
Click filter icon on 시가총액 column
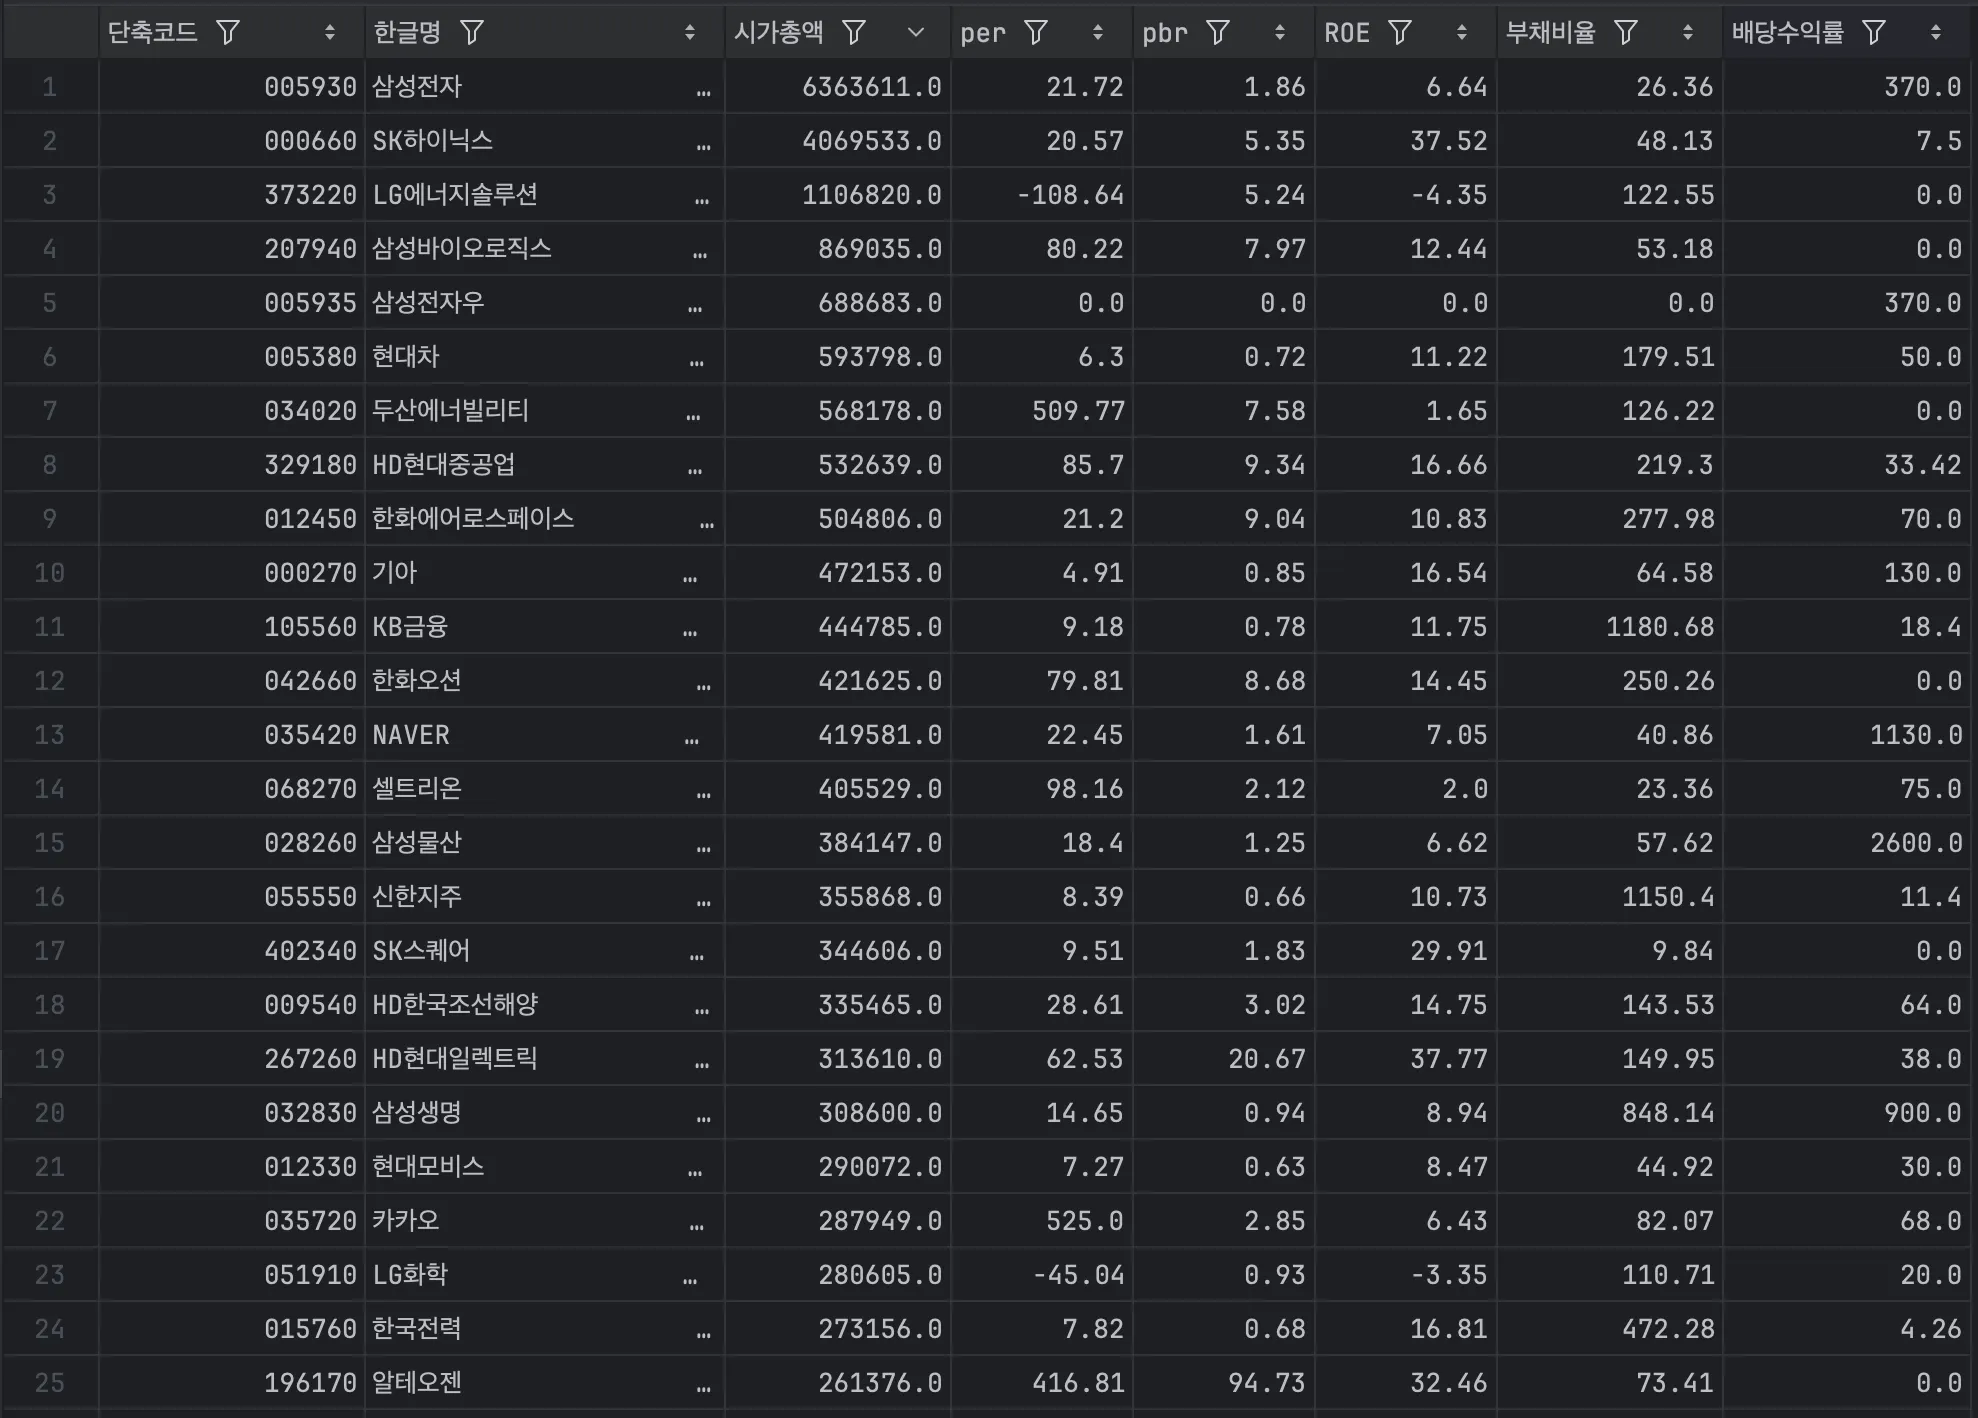[x=854, y=33]
